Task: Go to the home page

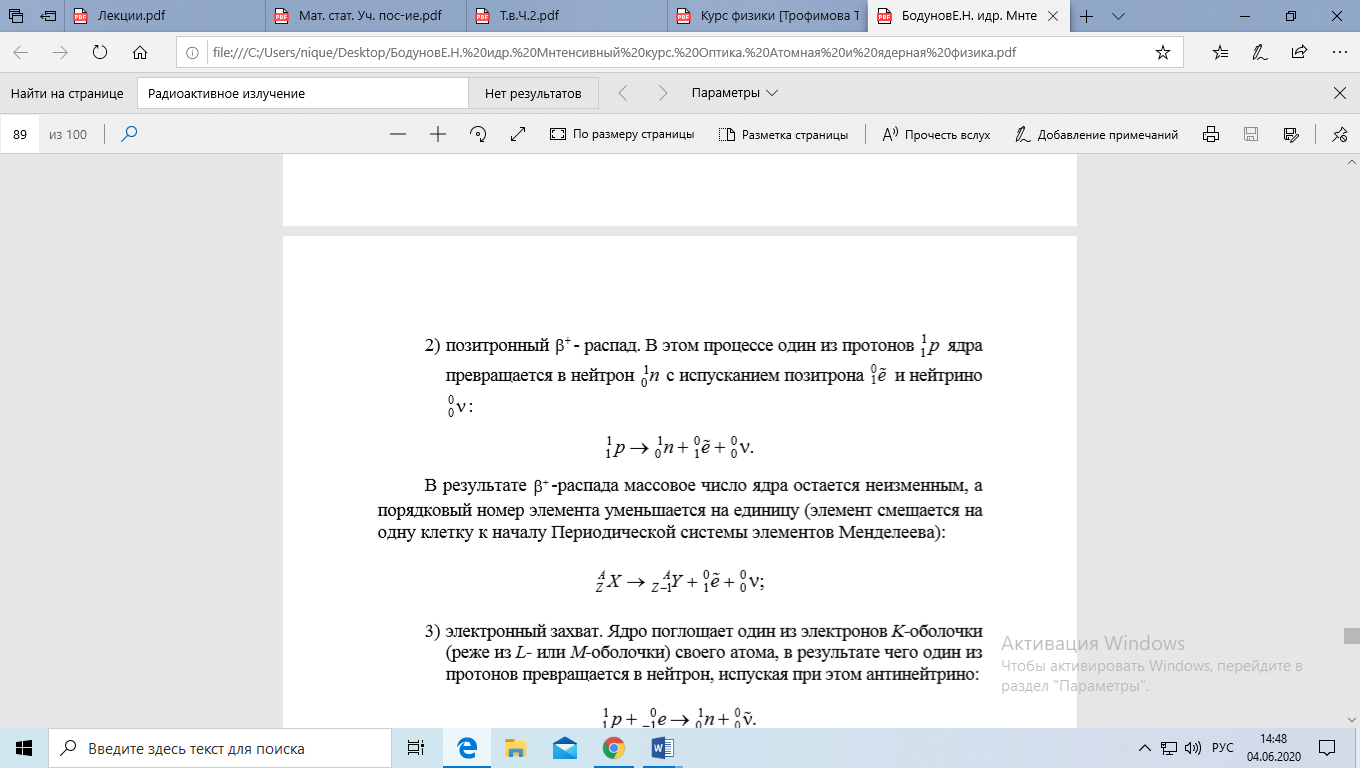Action: point(139,53)
